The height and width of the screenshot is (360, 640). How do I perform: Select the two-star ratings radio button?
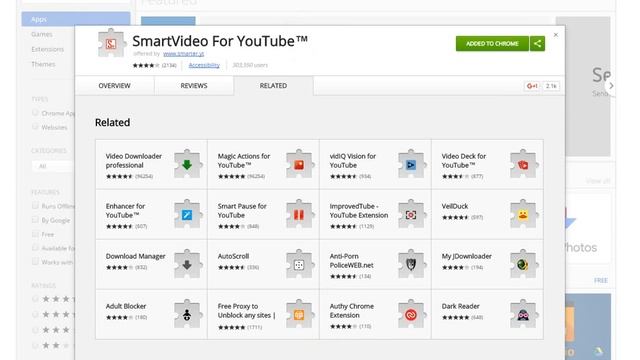click(x=35, y=345)
